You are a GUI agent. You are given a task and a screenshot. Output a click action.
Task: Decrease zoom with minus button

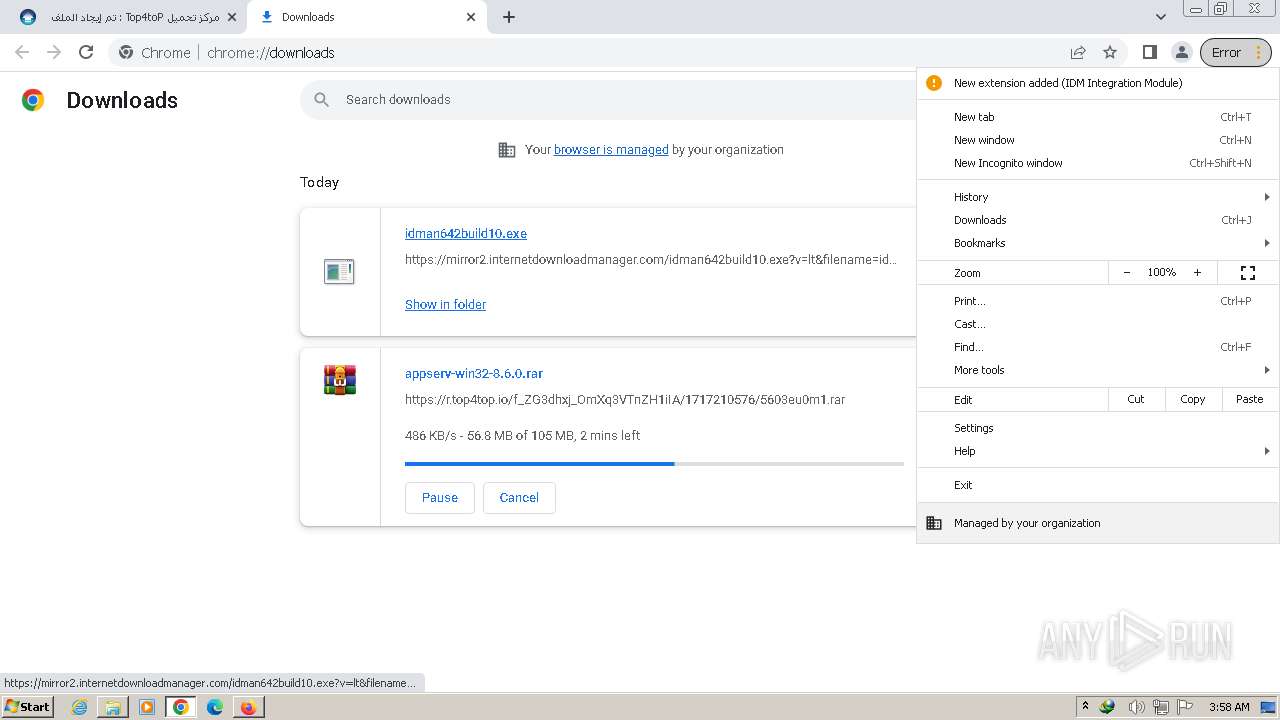pos(1127,272)
